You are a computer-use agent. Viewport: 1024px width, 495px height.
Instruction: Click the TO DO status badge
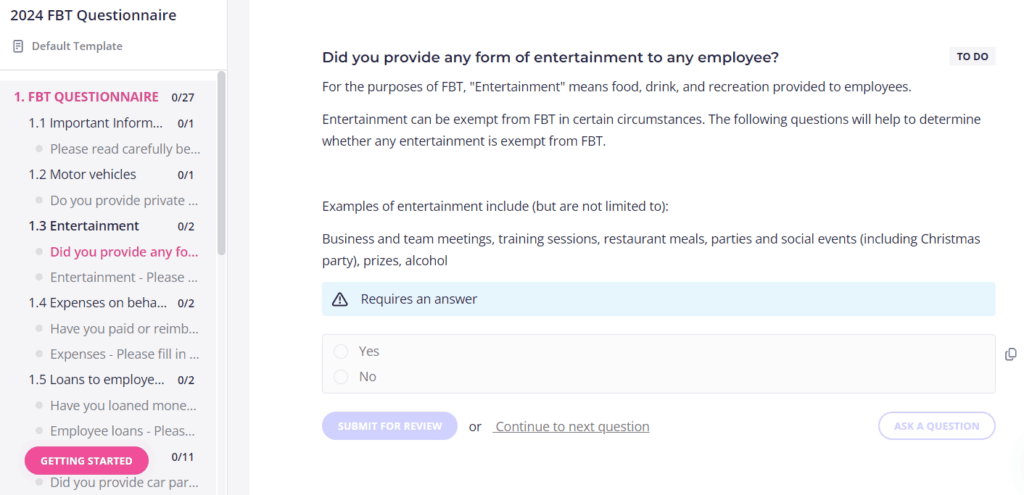click(972, 57)
